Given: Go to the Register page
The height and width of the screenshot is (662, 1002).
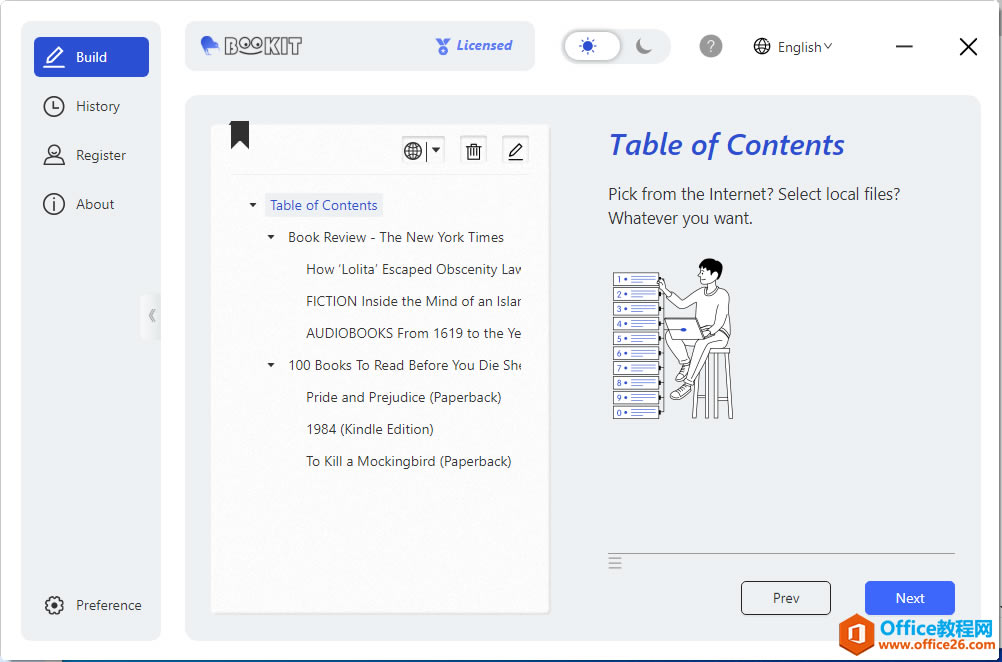Looking at the screenshot, I should coord(91,155).
